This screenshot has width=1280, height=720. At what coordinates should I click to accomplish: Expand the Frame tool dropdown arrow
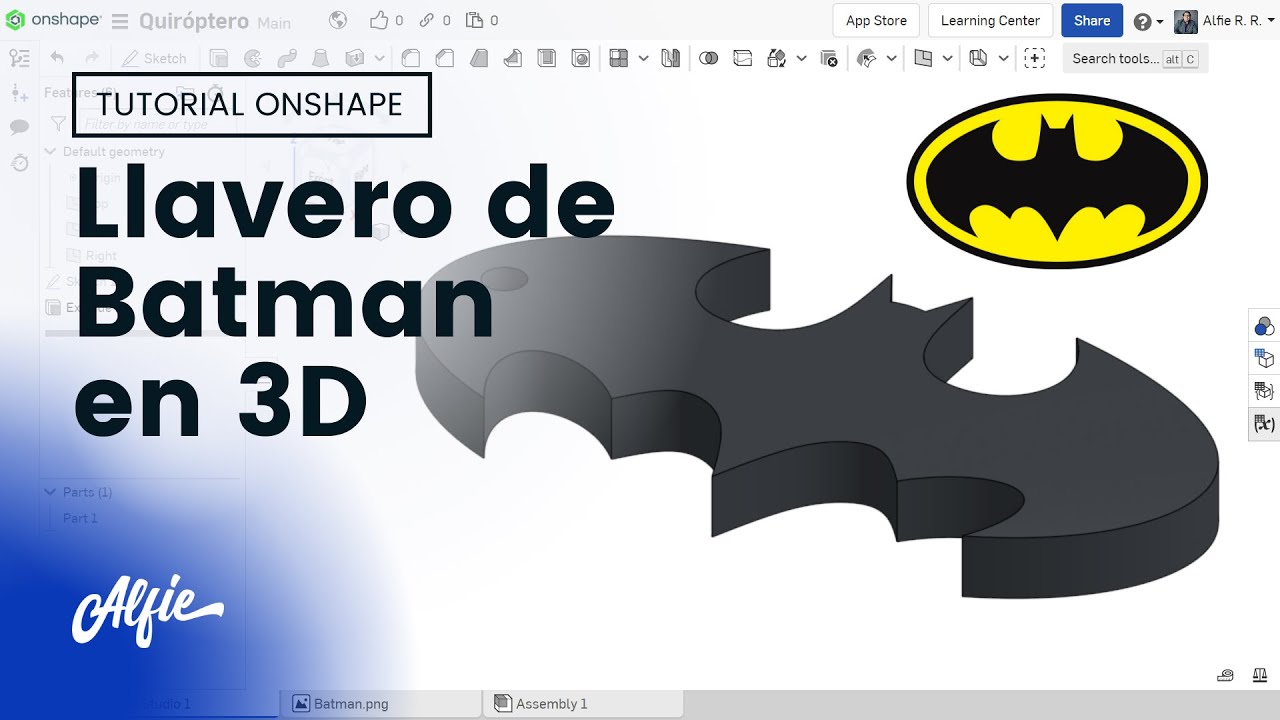click(x=1003, y=58)
